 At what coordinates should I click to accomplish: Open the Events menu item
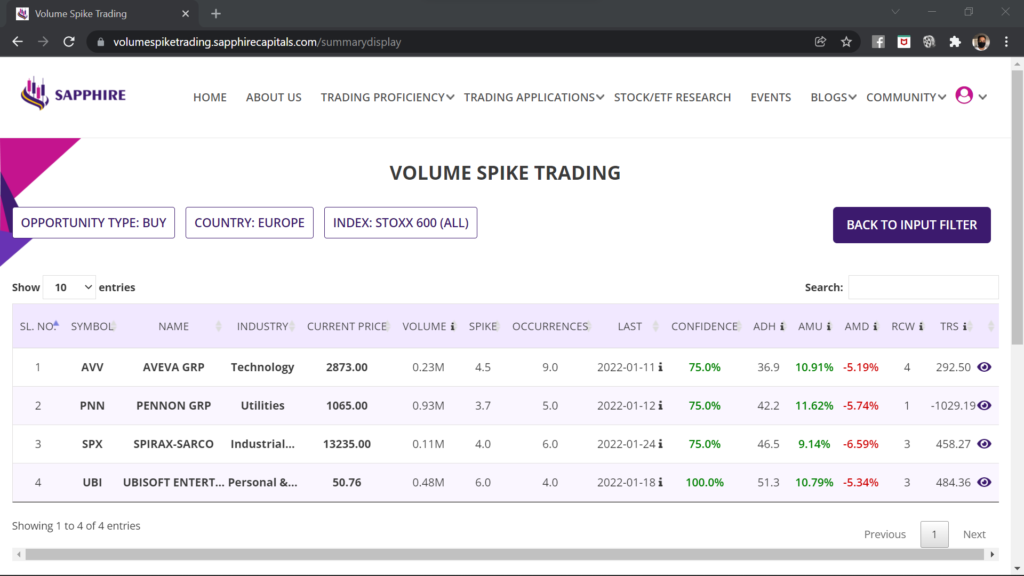click(770, 97)
